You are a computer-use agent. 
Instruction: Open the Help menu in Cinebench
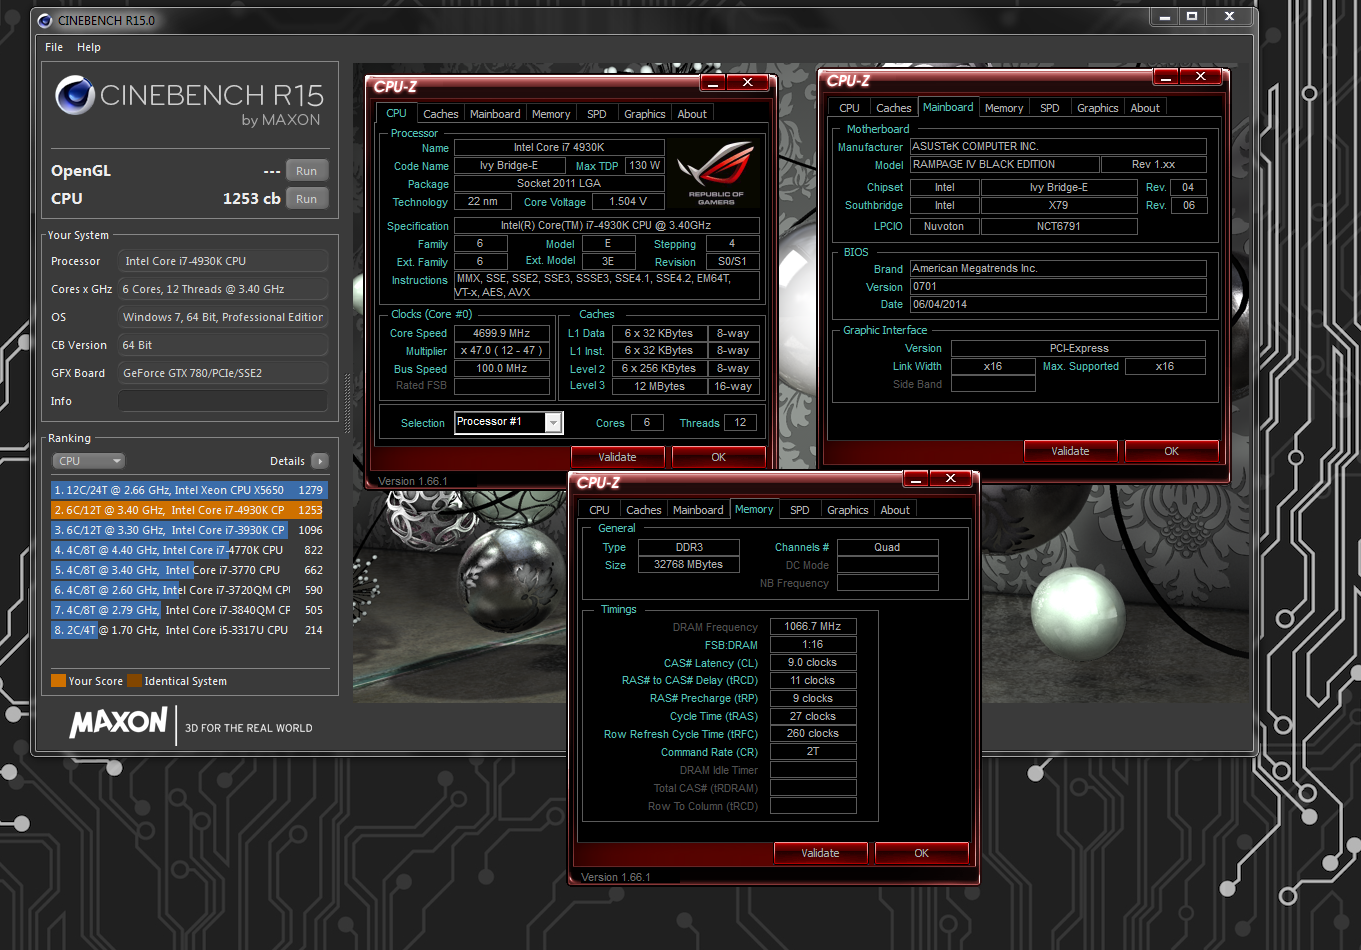(89, 47)
